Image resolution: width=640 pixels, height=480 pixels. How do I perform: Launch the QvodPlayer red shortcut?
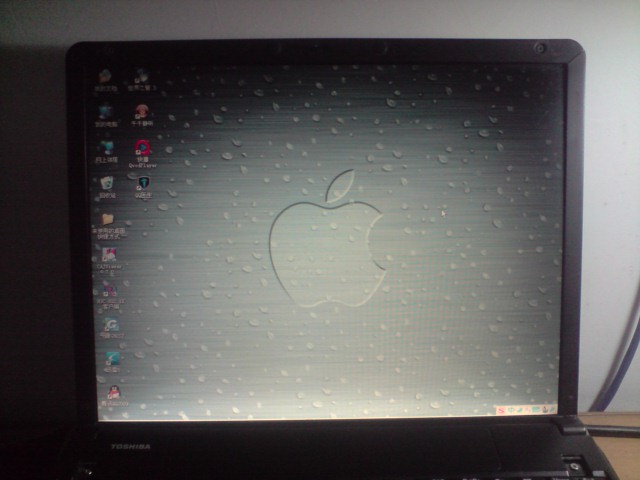point(142,153)
